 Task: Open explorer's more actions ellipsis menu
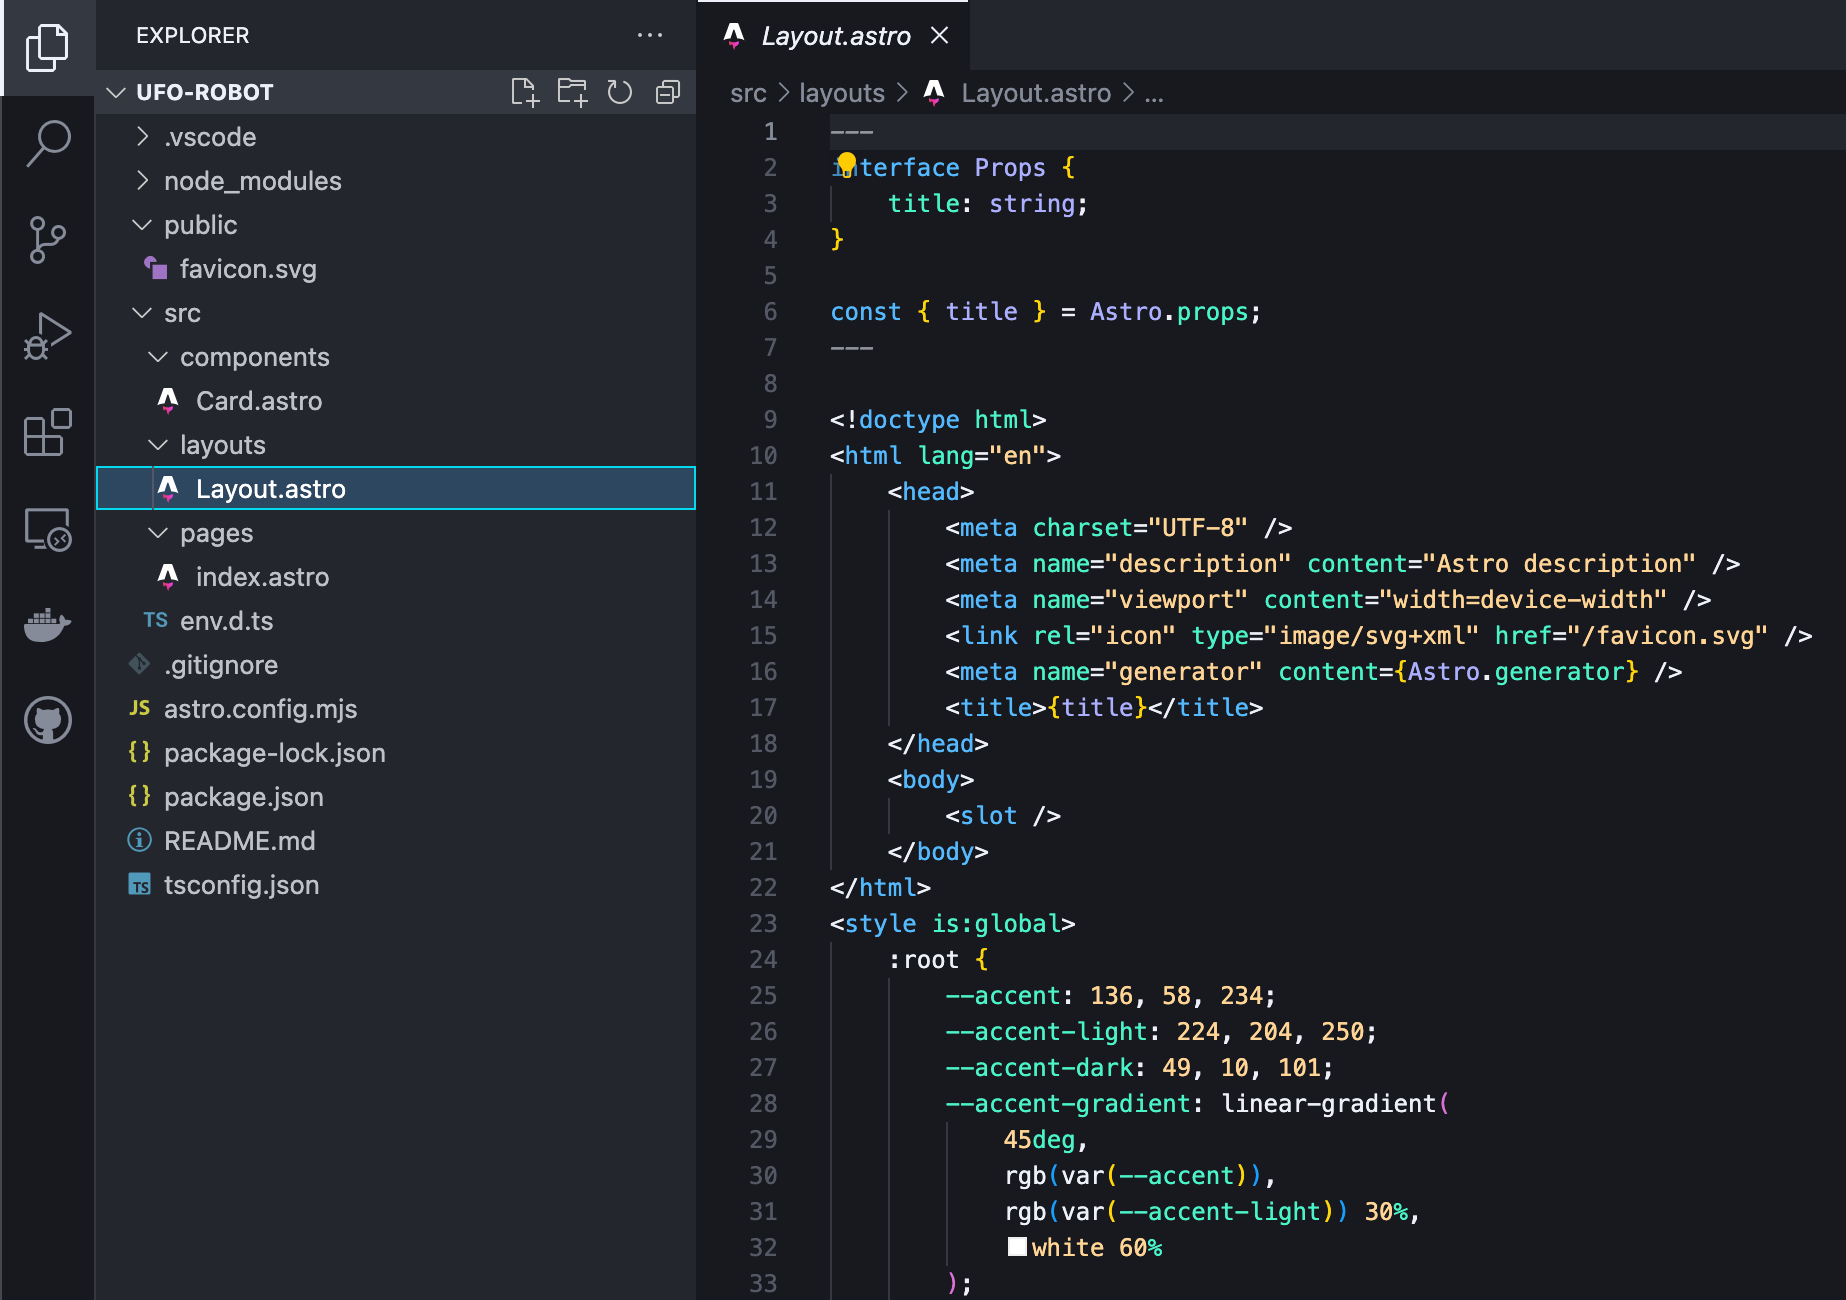coord(650,35)
